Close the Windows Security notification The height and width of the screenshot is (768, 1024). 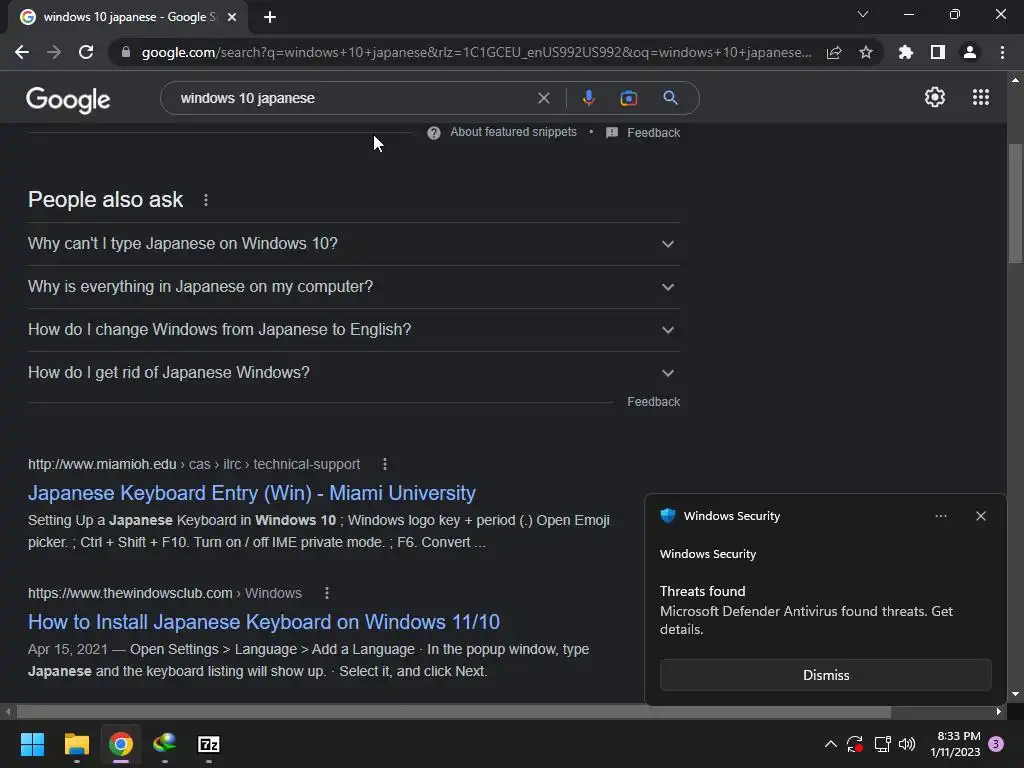click(x=981, y=516)
